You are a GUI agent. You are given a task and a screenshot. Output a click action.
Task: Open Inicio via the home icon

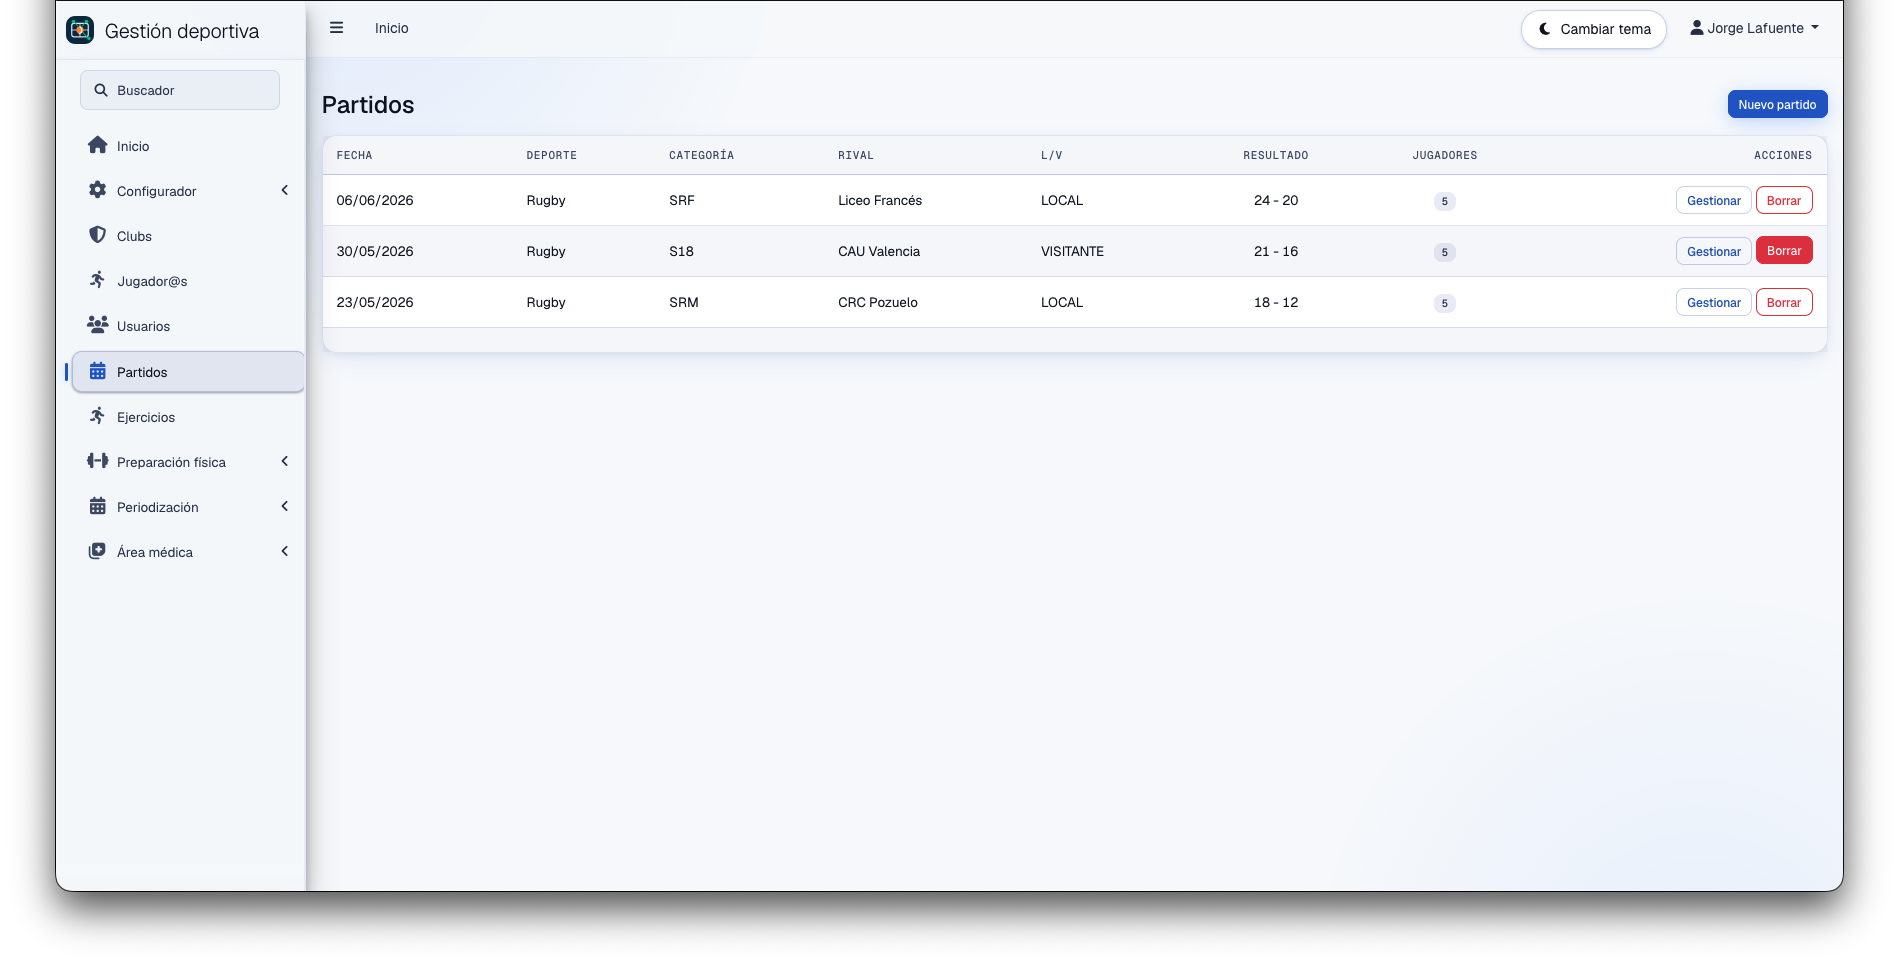(97, 145)
